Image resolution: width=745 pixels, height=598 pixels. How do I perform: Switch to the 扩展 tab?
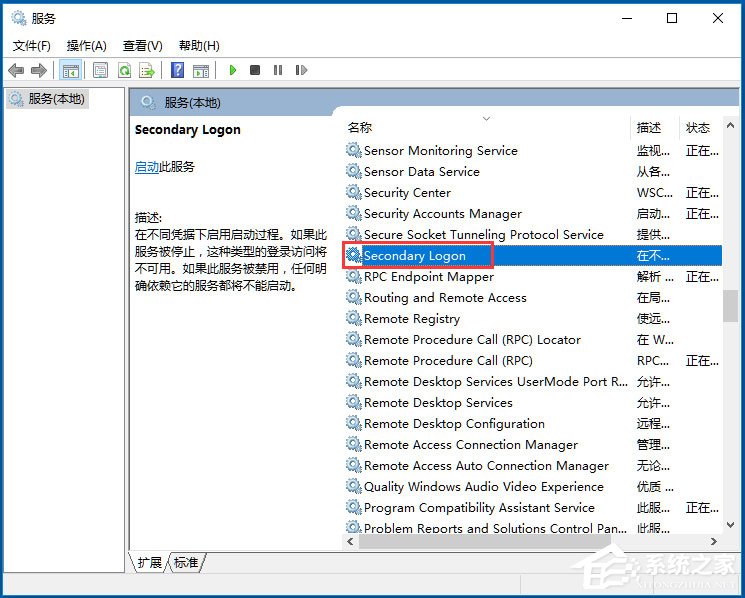click(x=149, y=563)
